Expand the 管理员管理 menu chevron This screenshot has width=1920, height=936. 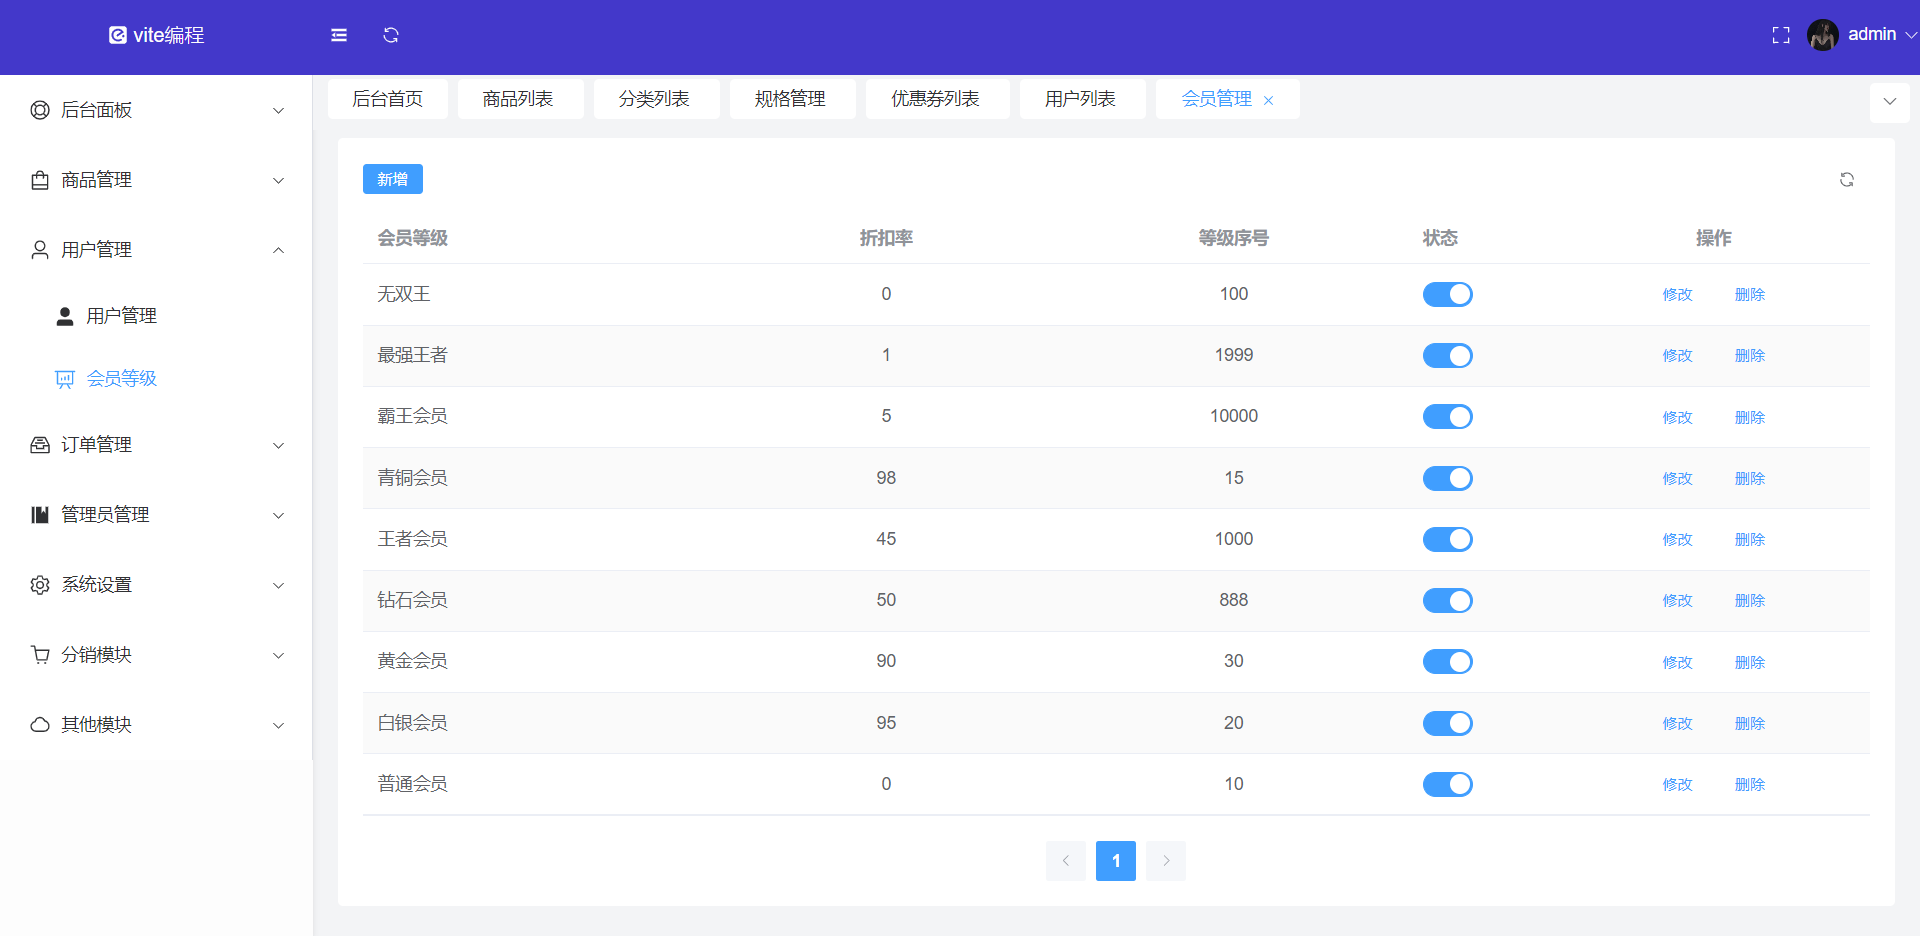click(x=279, y=516)
